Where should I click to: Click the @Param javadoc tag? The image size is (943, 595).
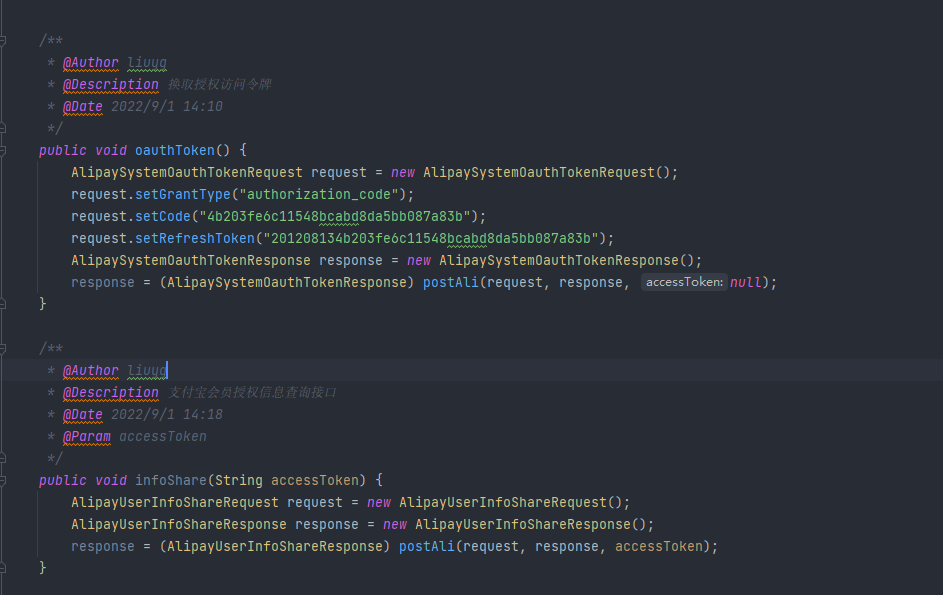click(x=87, y=437)
